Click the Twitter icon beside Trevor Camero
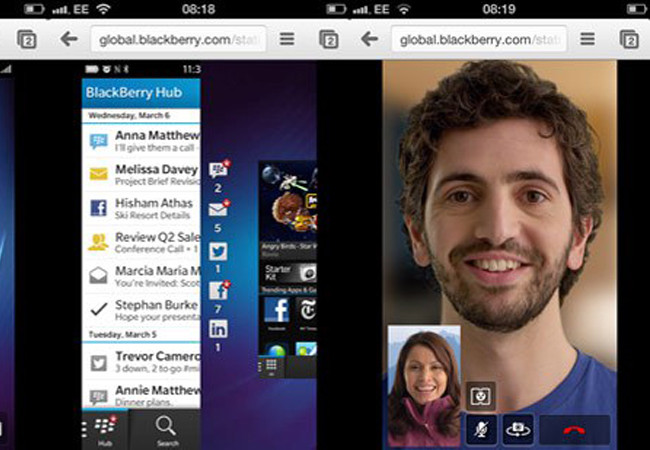650x450 pixels. point(99,363)
